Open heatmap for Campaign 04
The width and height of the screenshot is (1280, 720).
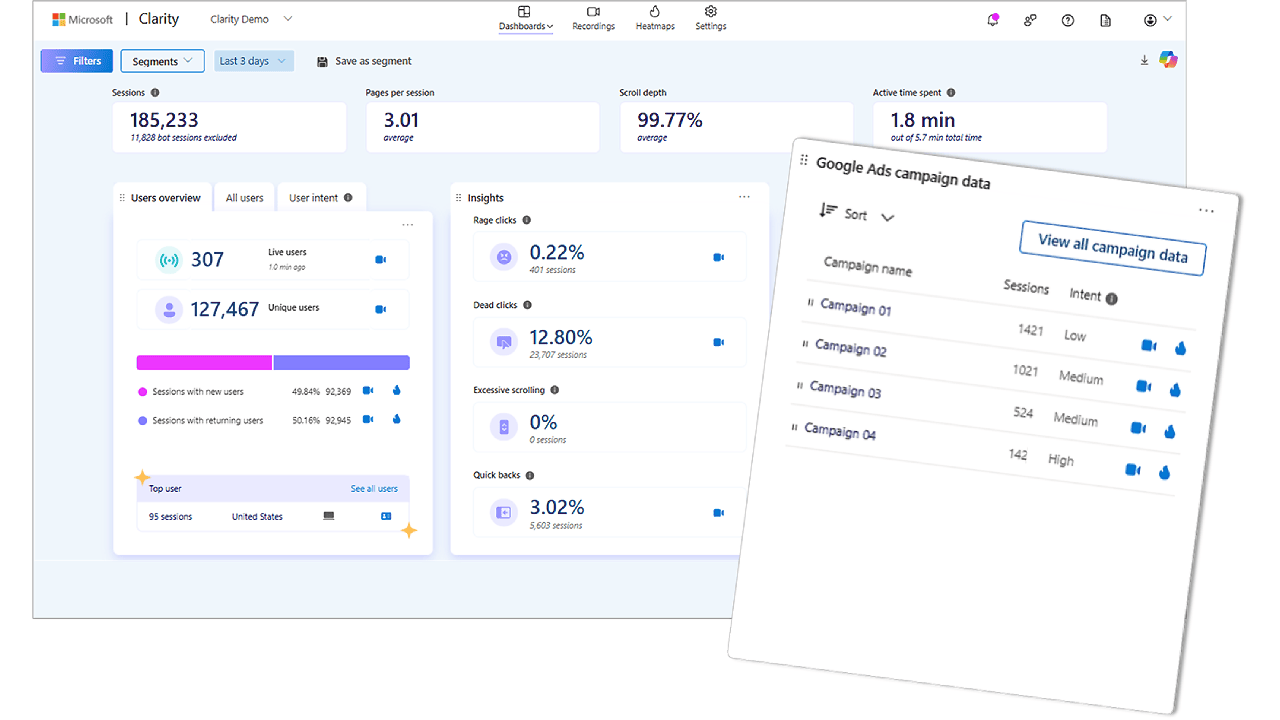tap(1164, 473)
